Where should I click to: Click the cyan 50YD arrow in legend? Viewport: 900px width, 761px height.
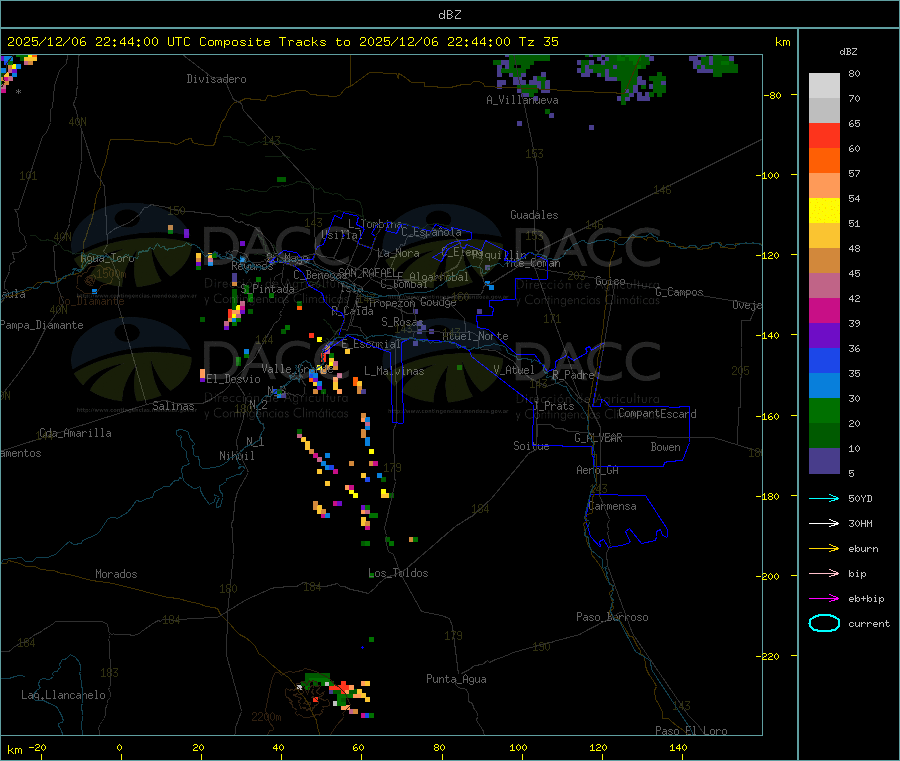(x=824, y=498)
